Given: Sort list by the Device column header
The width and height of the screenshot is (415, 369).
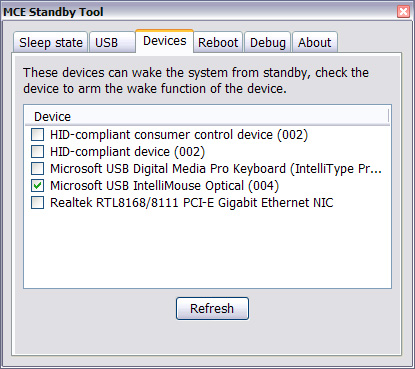Looking at the screenshot, I should 207,117.
